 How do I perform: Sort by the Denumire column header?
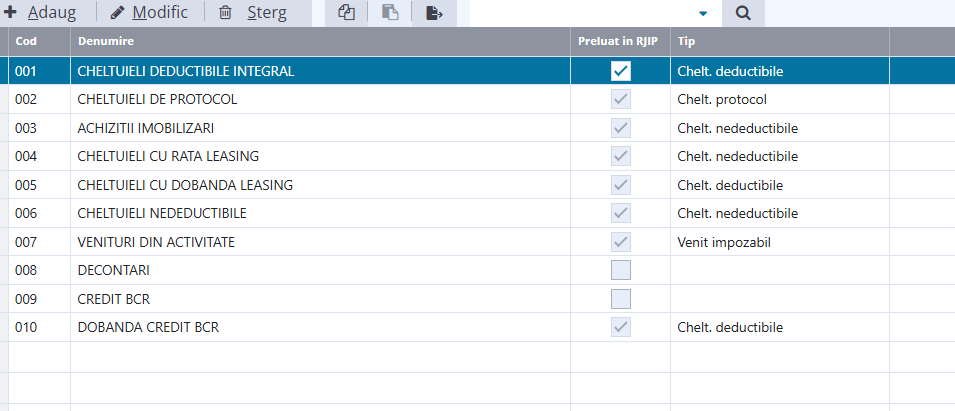[x=320, y=41]
